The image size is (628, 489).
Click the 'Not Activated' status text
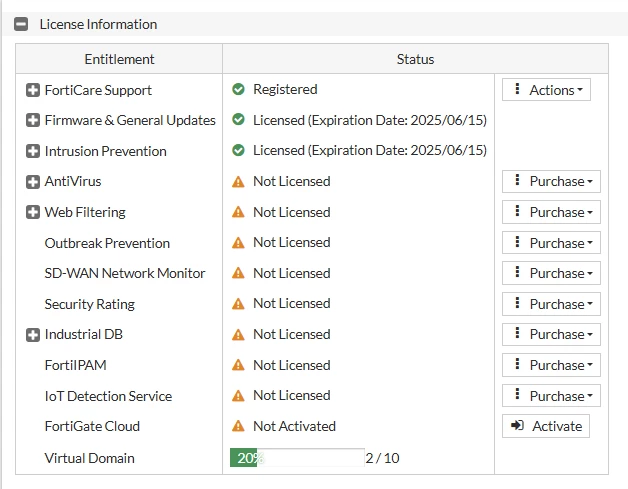tap(294, 426)
